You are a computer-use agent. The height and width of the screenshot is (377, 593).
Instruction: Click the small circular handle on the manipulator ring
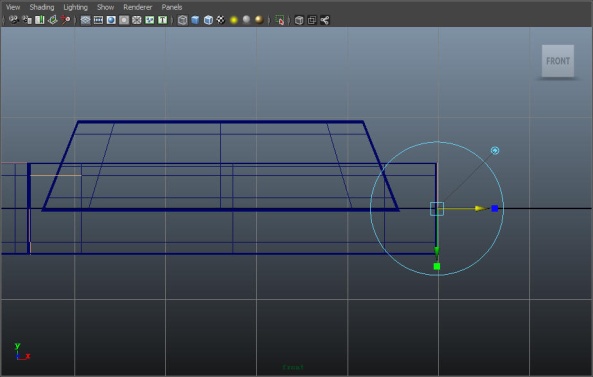point(495,150)
